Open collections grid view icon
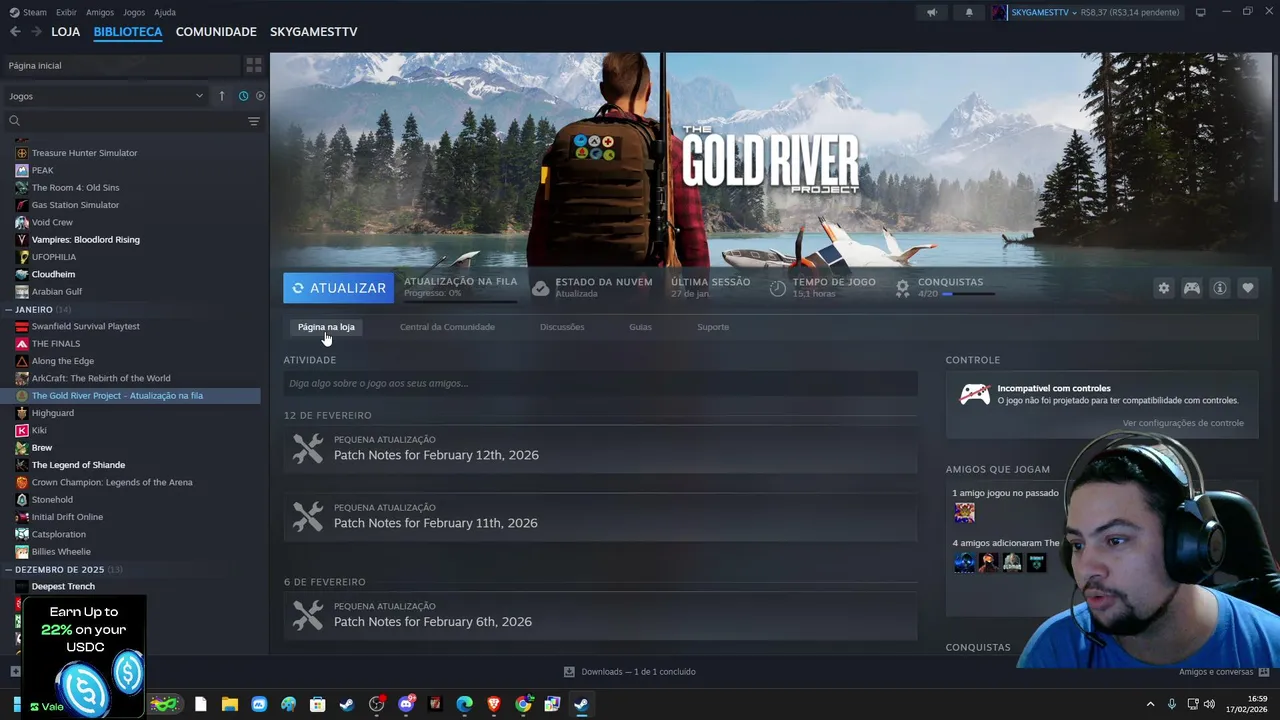1280x720 pixels. coord(254,65)
